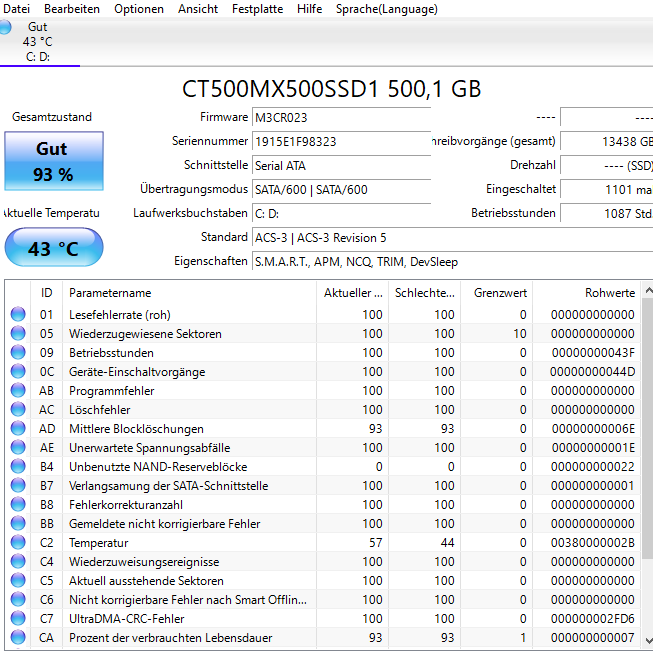653x653 pixels.
Task: Click the Betriebsstunden value 1087 Std
Action: point(607,214)
